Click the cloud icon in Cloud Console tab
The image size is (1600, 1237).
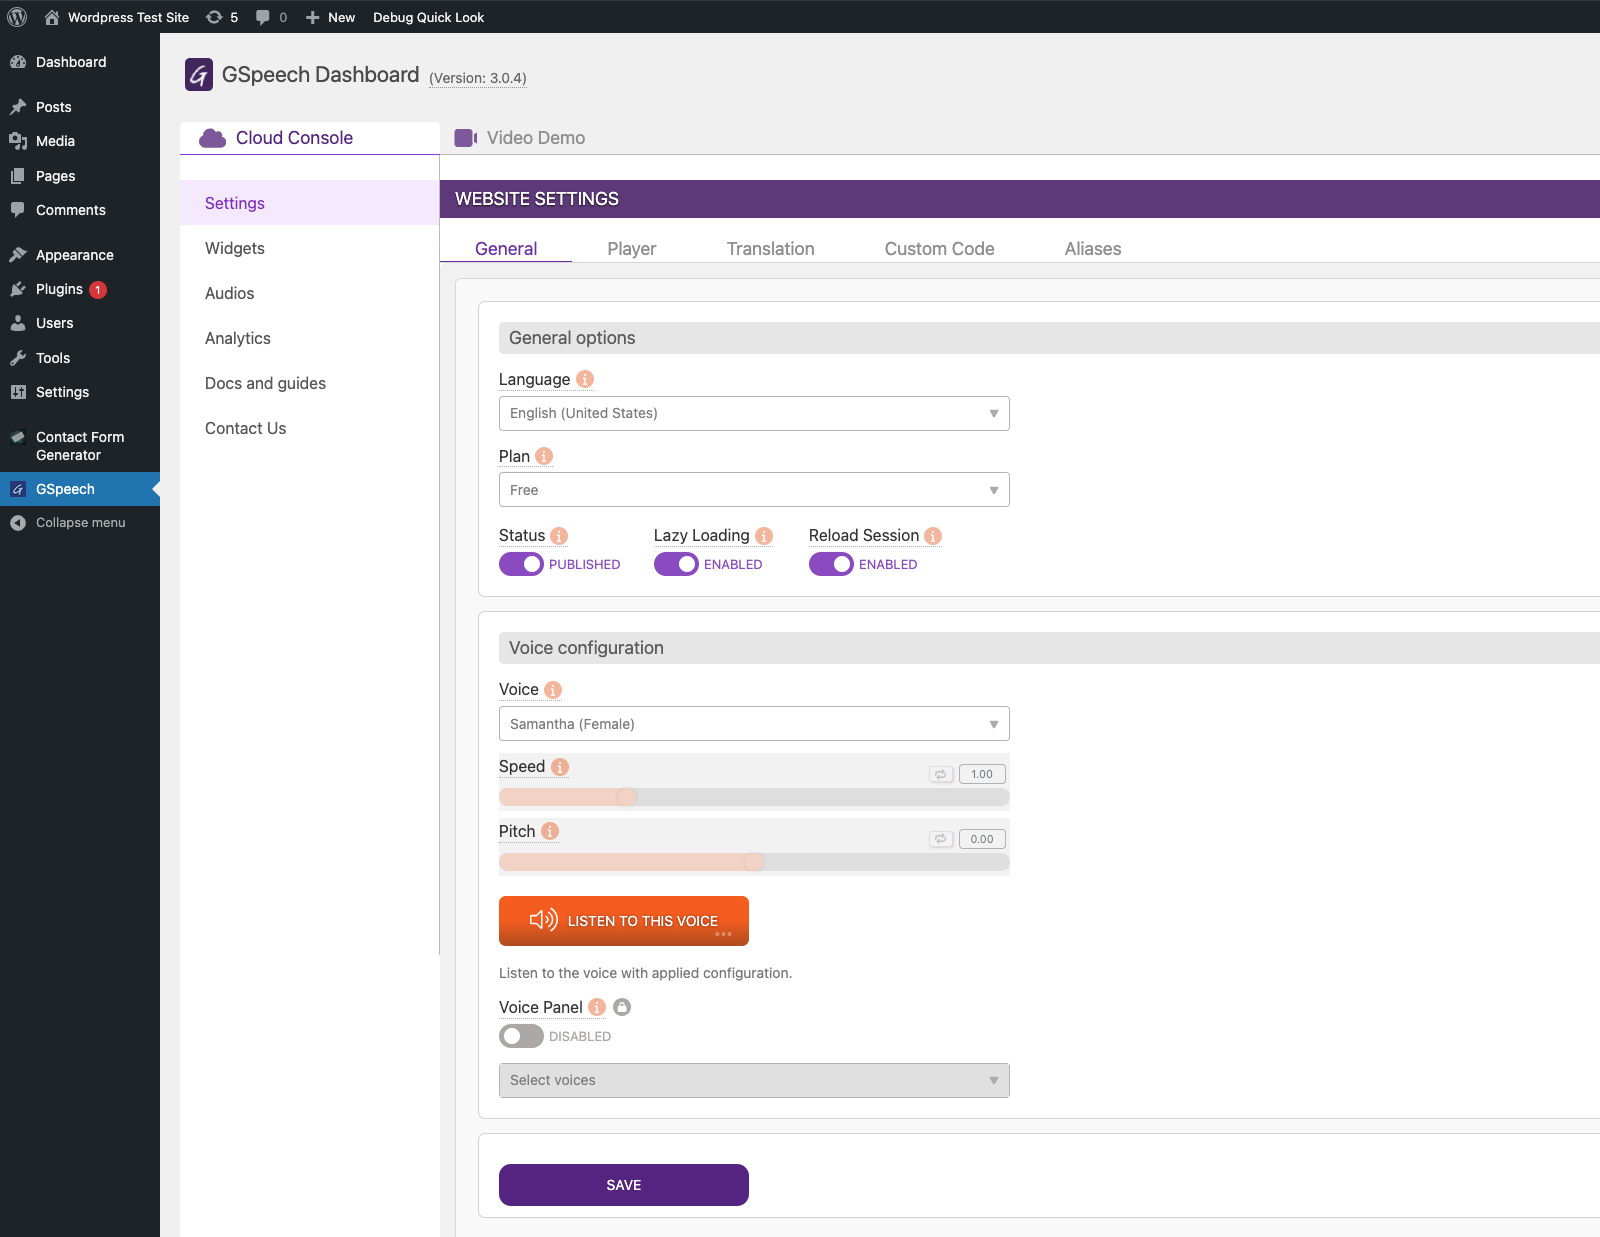point(213,138)
